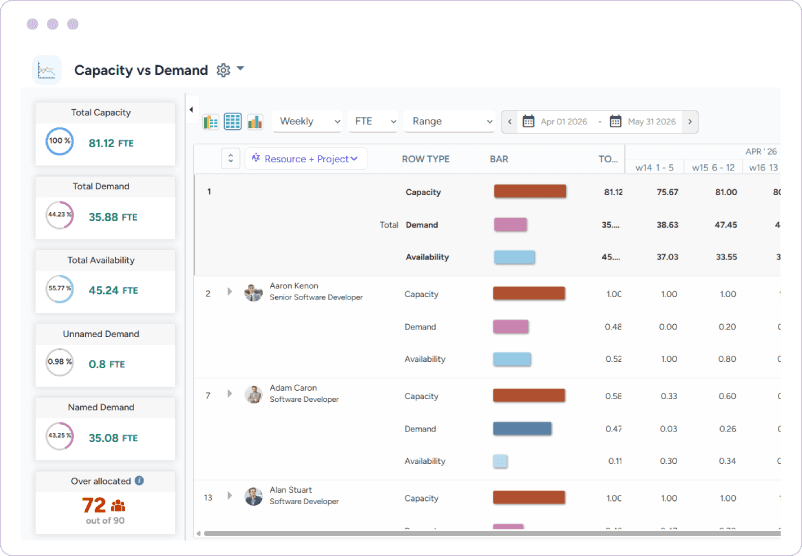
Task: Click Aaron Kenon's avatar photo
Action: point(253,293)
